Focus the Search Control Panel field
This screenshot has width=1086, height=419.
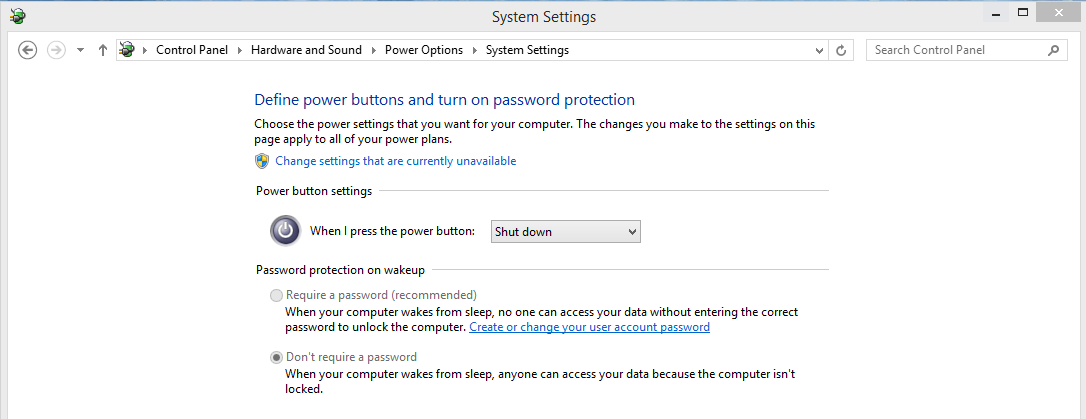click(955, 50)
